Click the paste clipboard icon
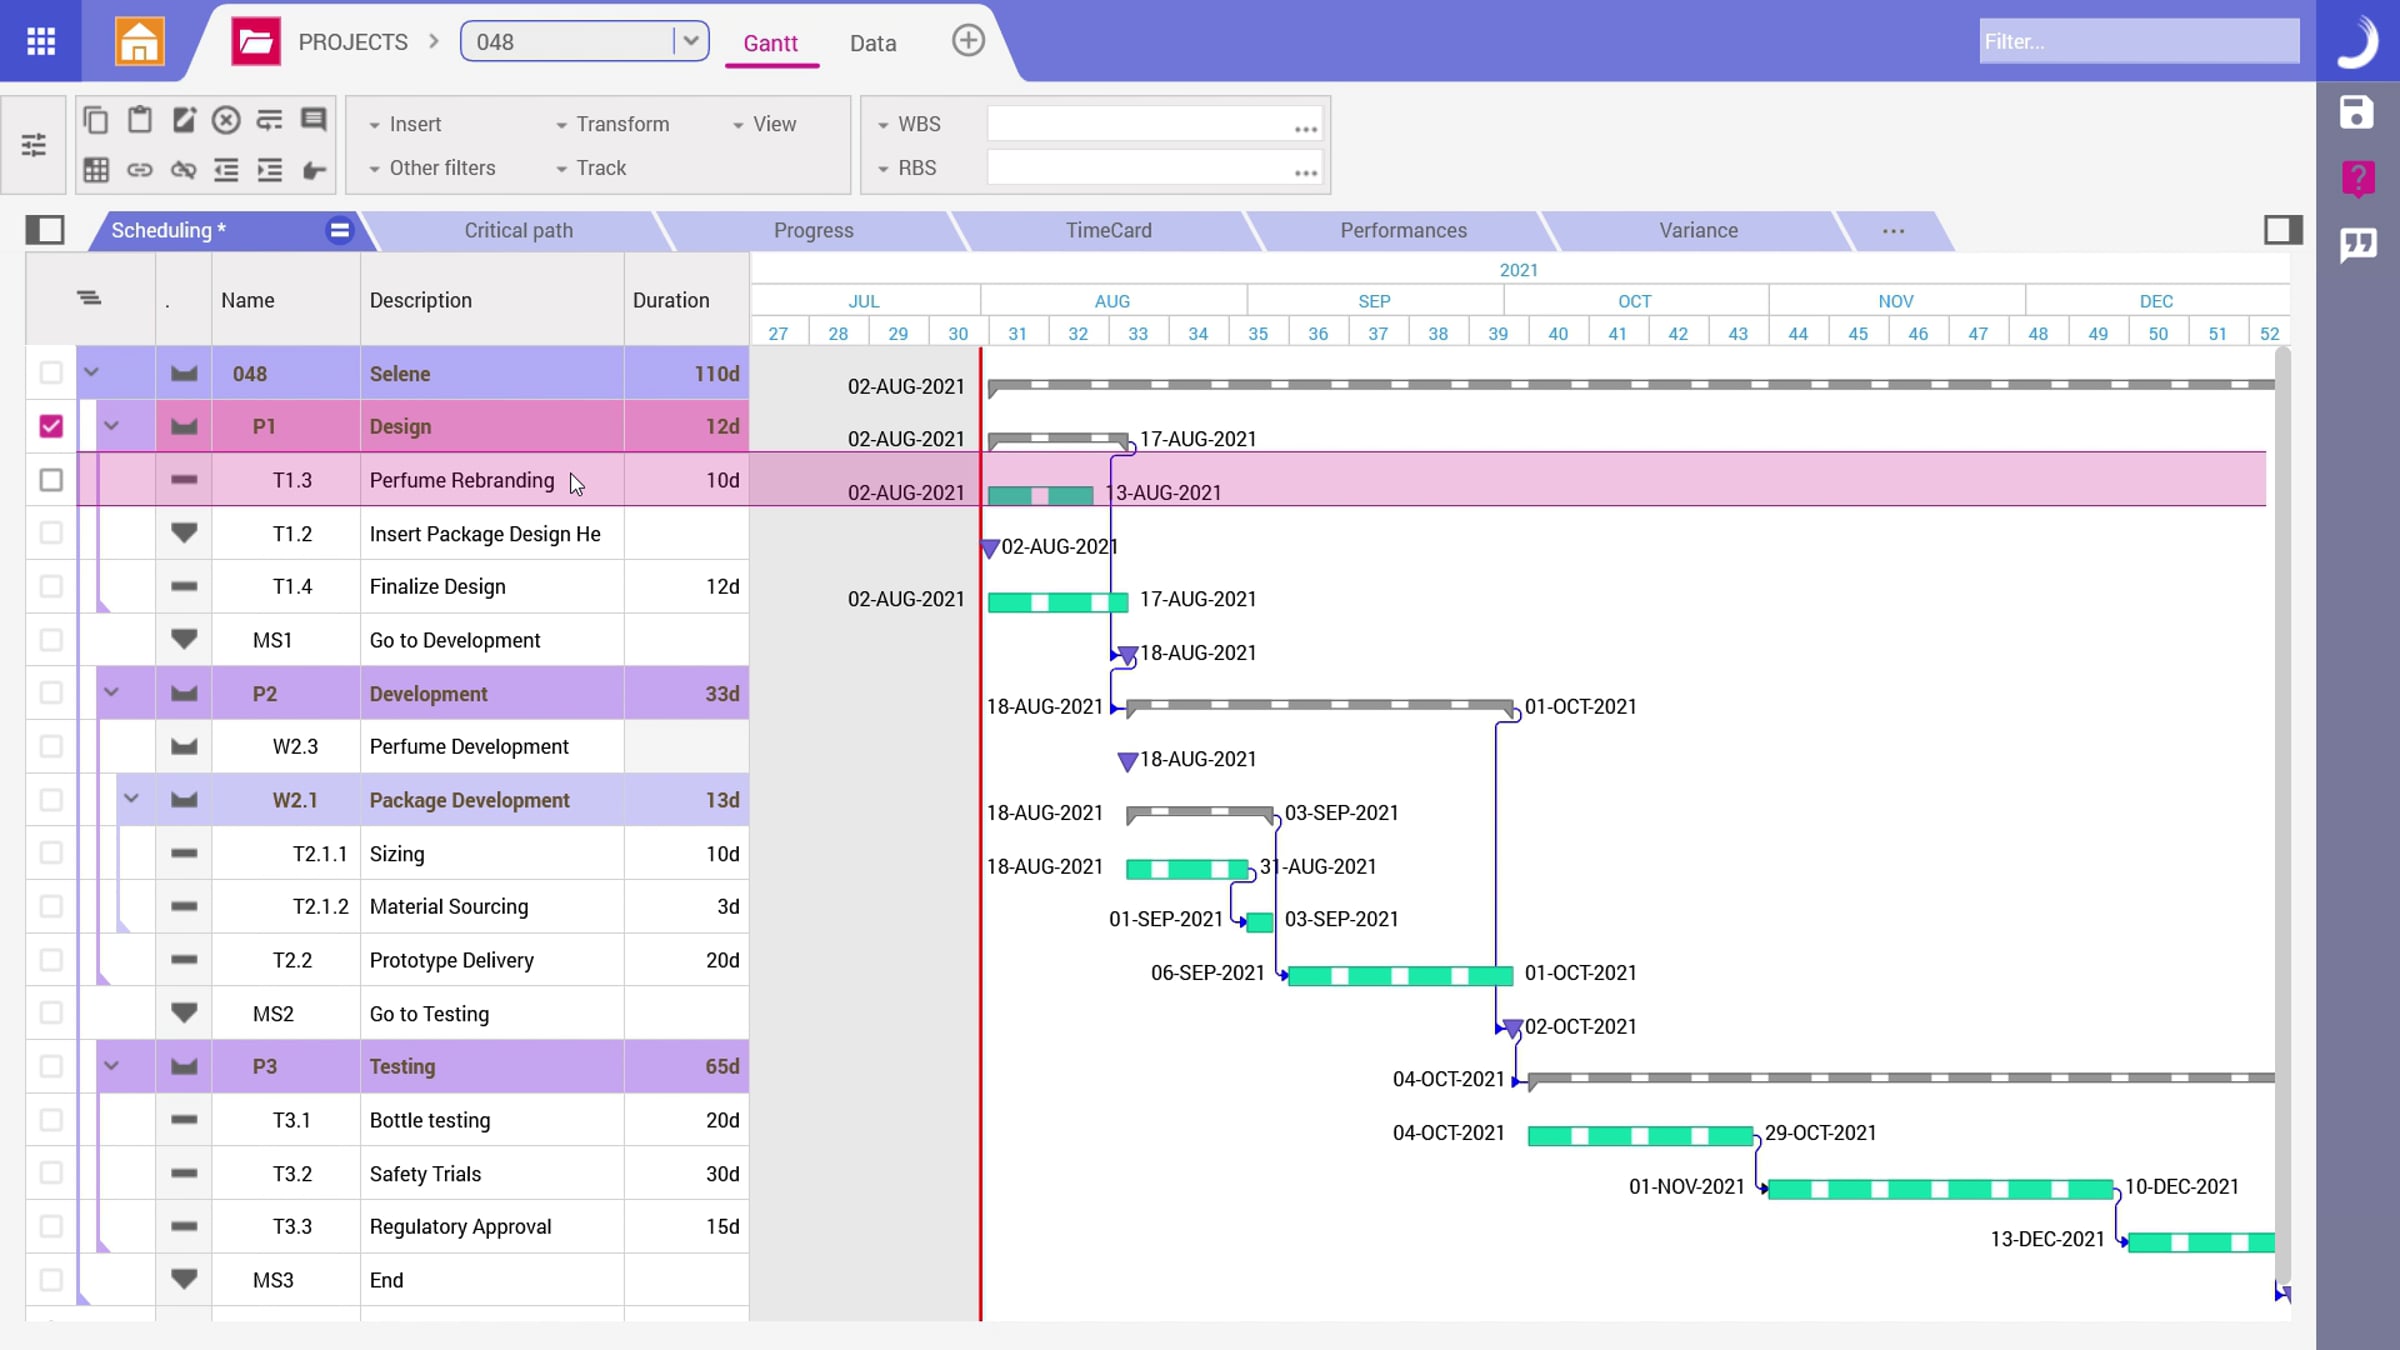 (140, 120)
